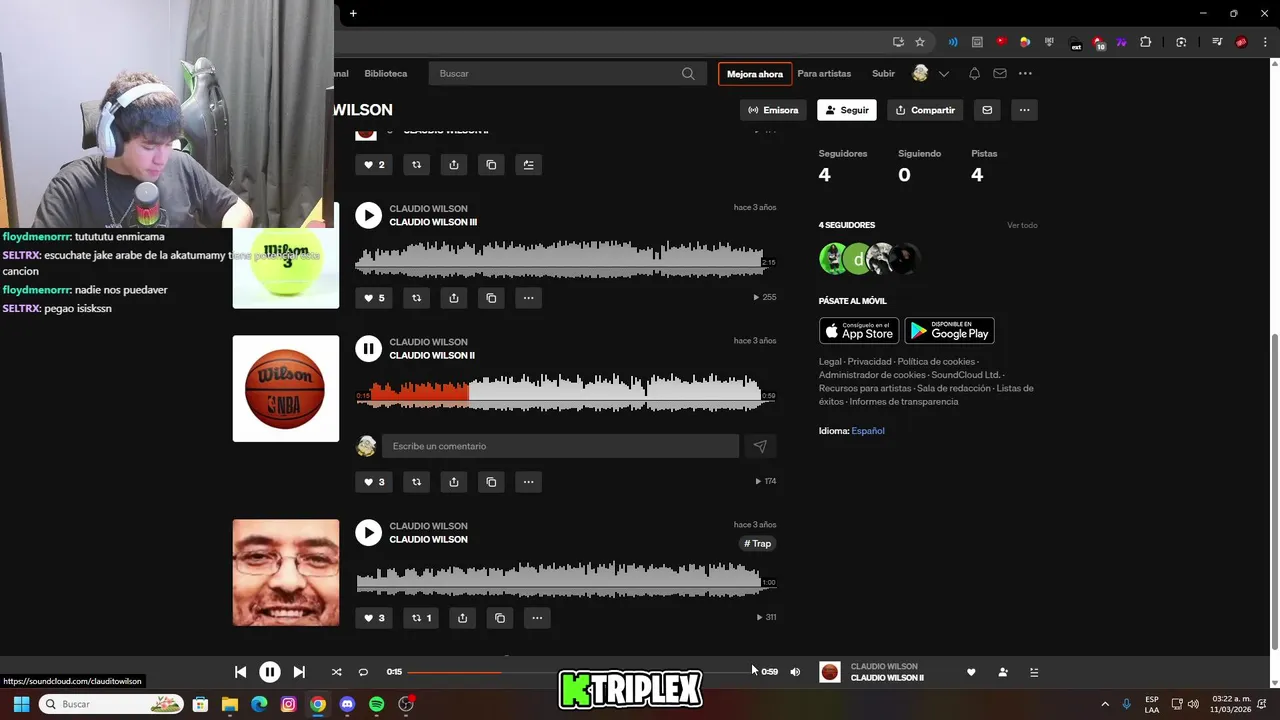The image size is (1280, 720).
Task: Open the 'Español' language link
Action: pos(868,431)
